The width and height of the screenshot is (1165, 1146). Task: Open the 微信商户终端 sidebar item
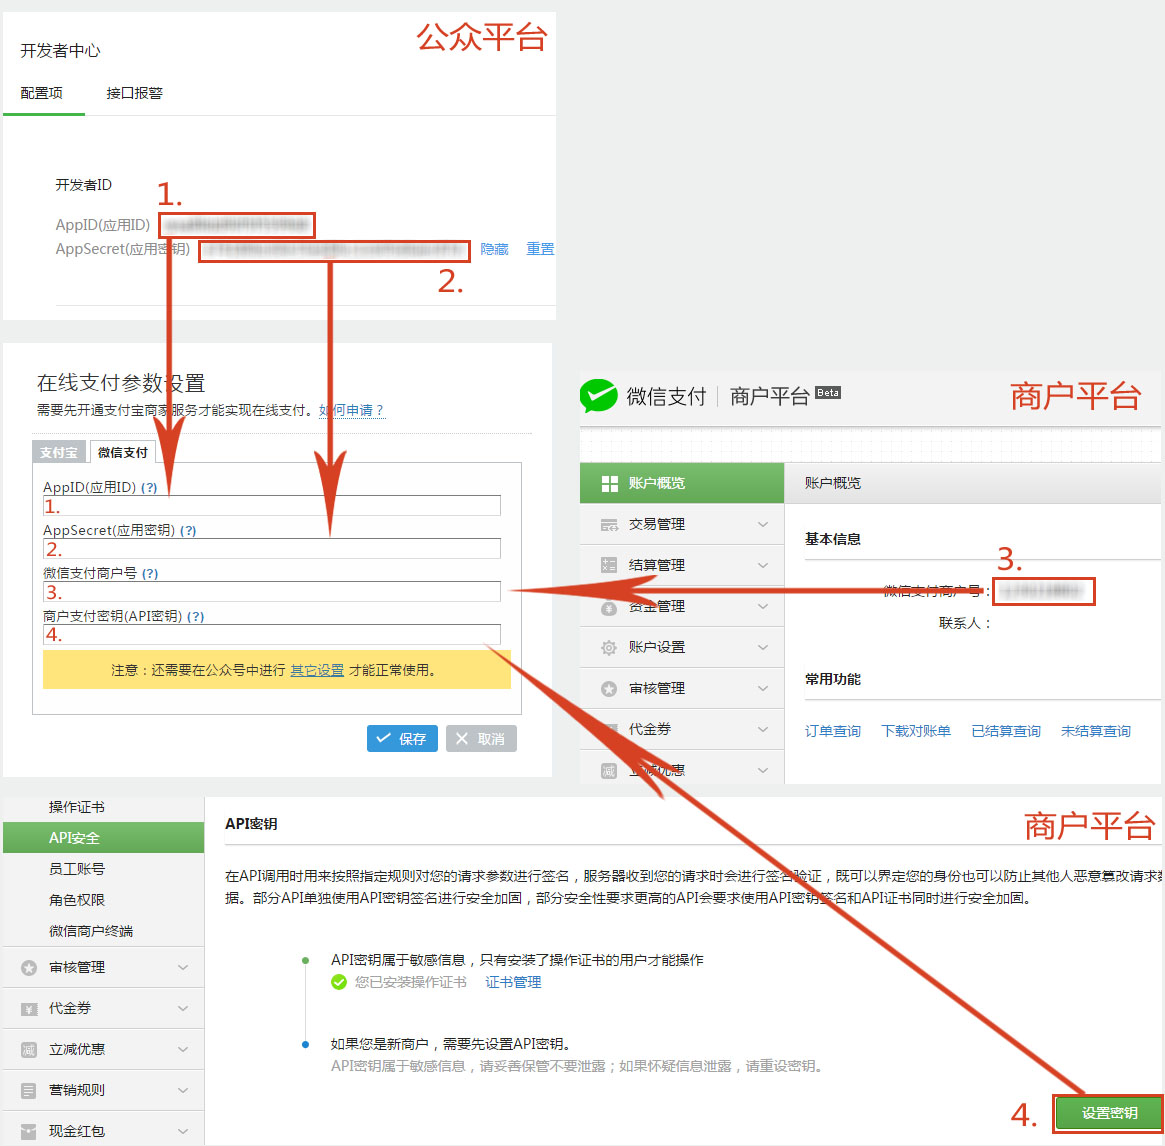click(x=91, y=932)
